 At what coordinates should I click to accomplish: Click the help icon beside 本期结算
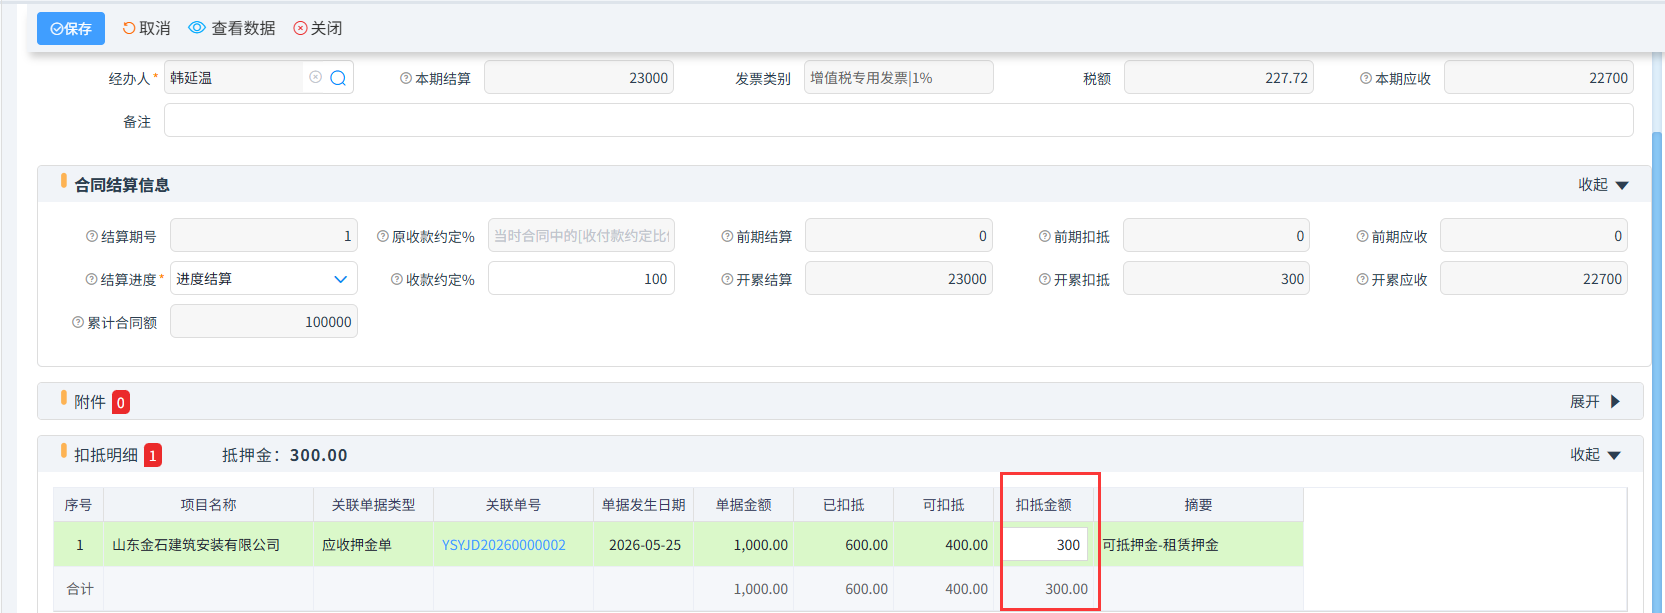click(x=406, y=78)
